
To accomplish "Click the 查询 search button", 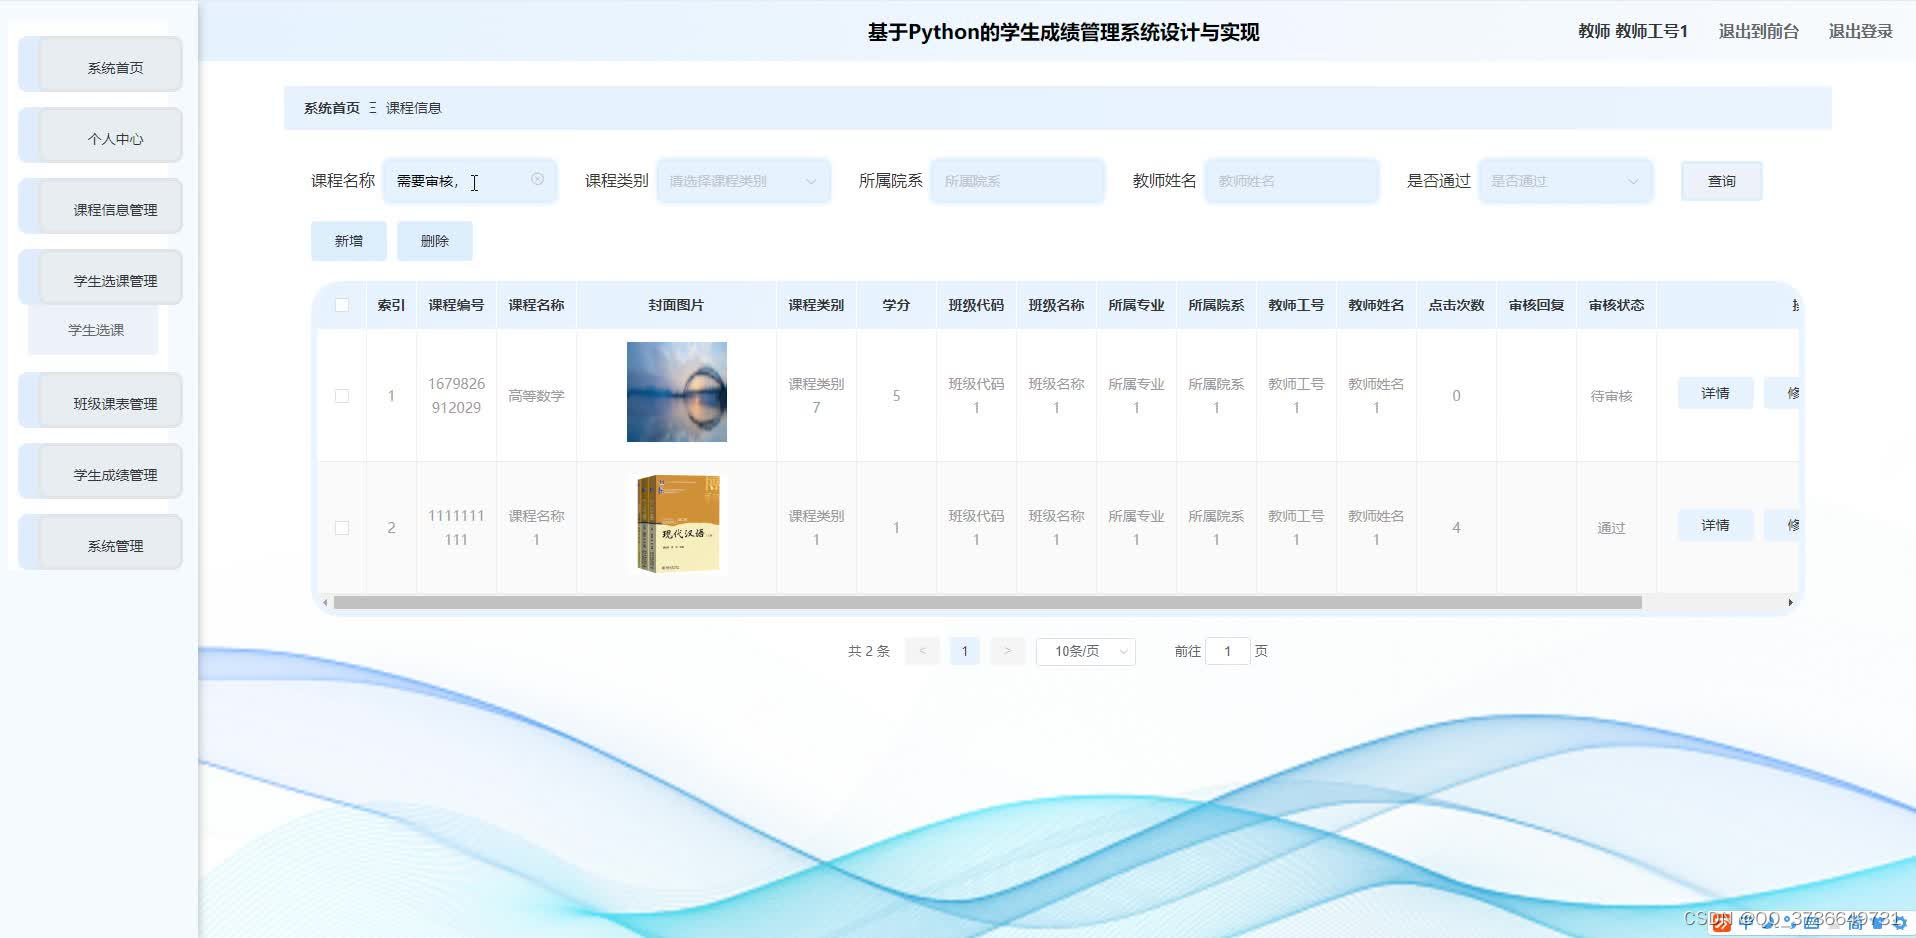I will [1721, 181].
